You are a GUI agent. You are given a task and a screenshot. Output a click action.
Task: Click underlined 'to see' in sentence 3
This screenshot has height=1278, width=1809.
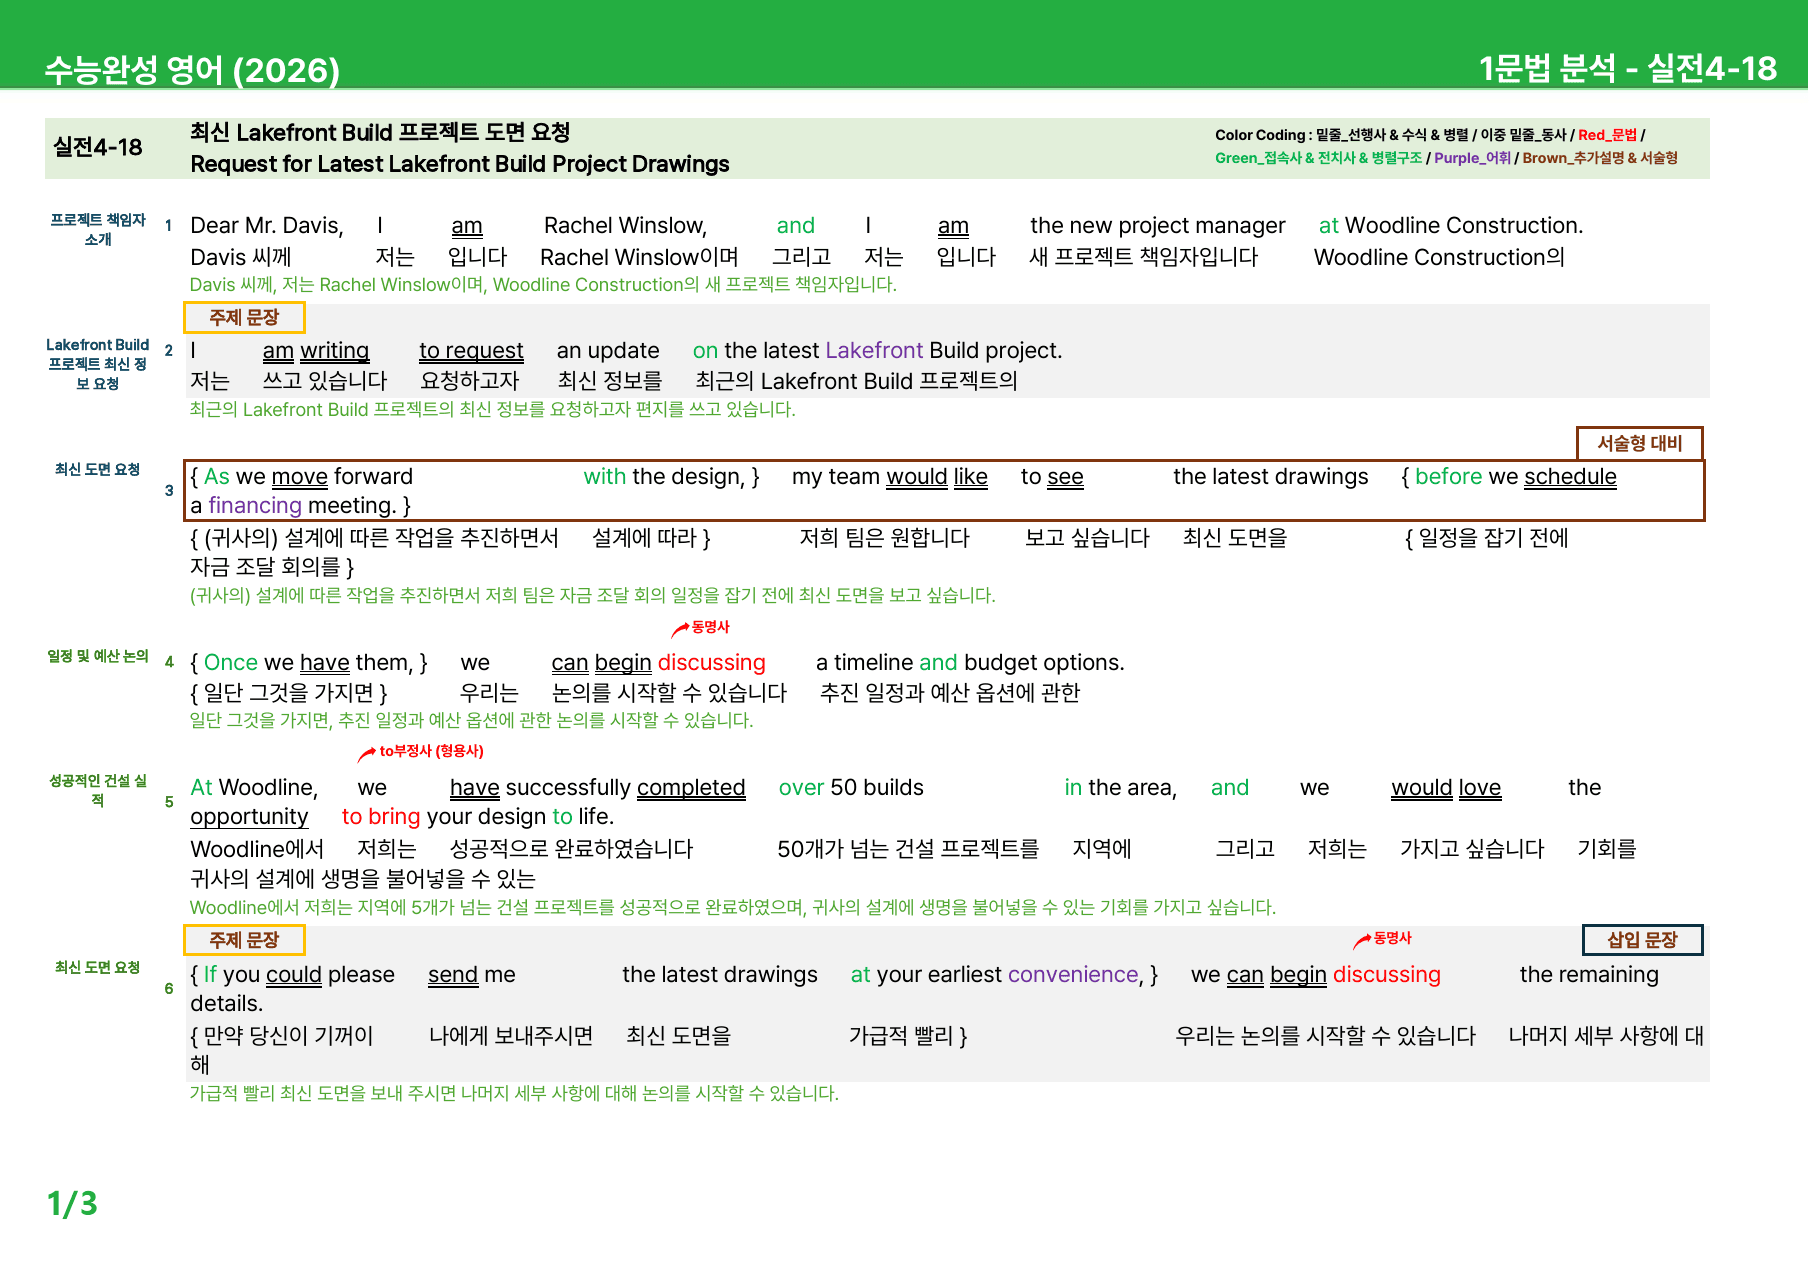[x=1052, y=477]
